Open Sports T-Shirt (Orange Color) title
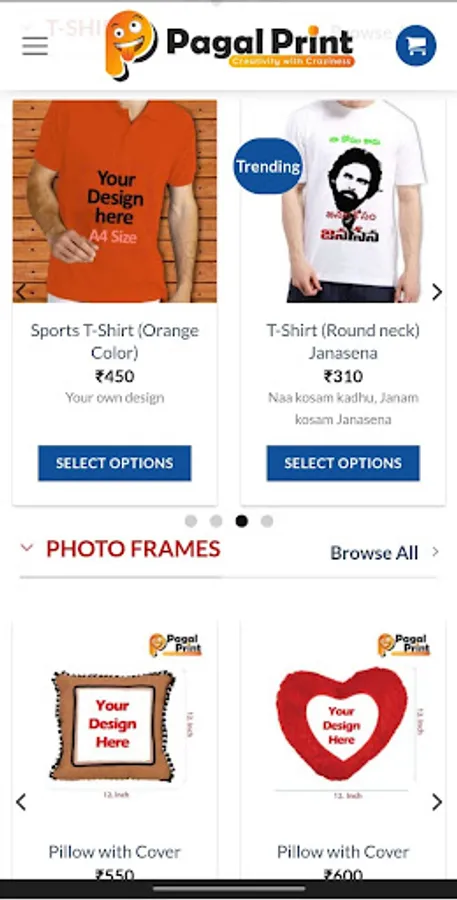Screen dimensions: 457x900 coord(115,342)
